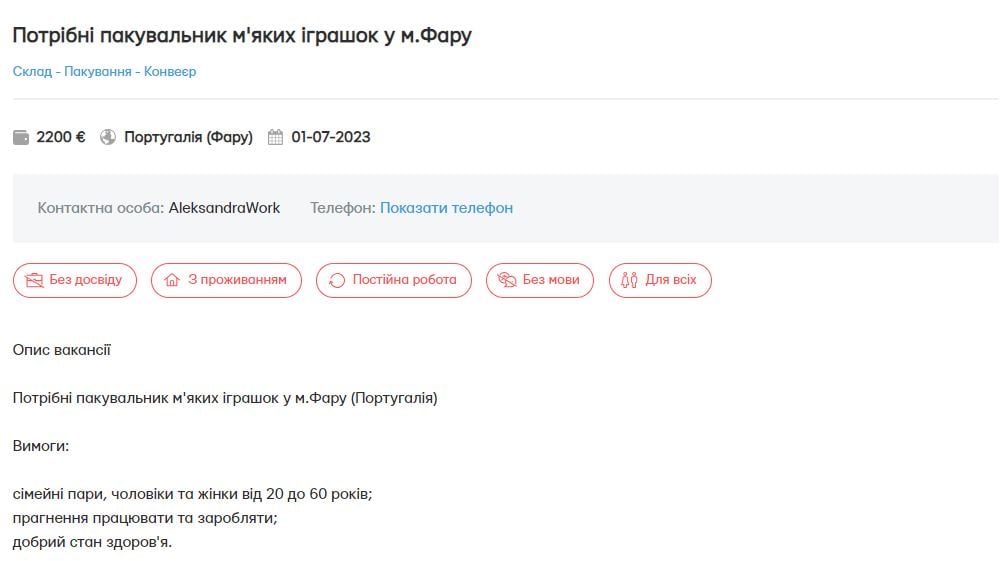Viewport: 1005px width, 561px height.
Task: Click the wallet icon beside 2200 €
Action: 21,137
